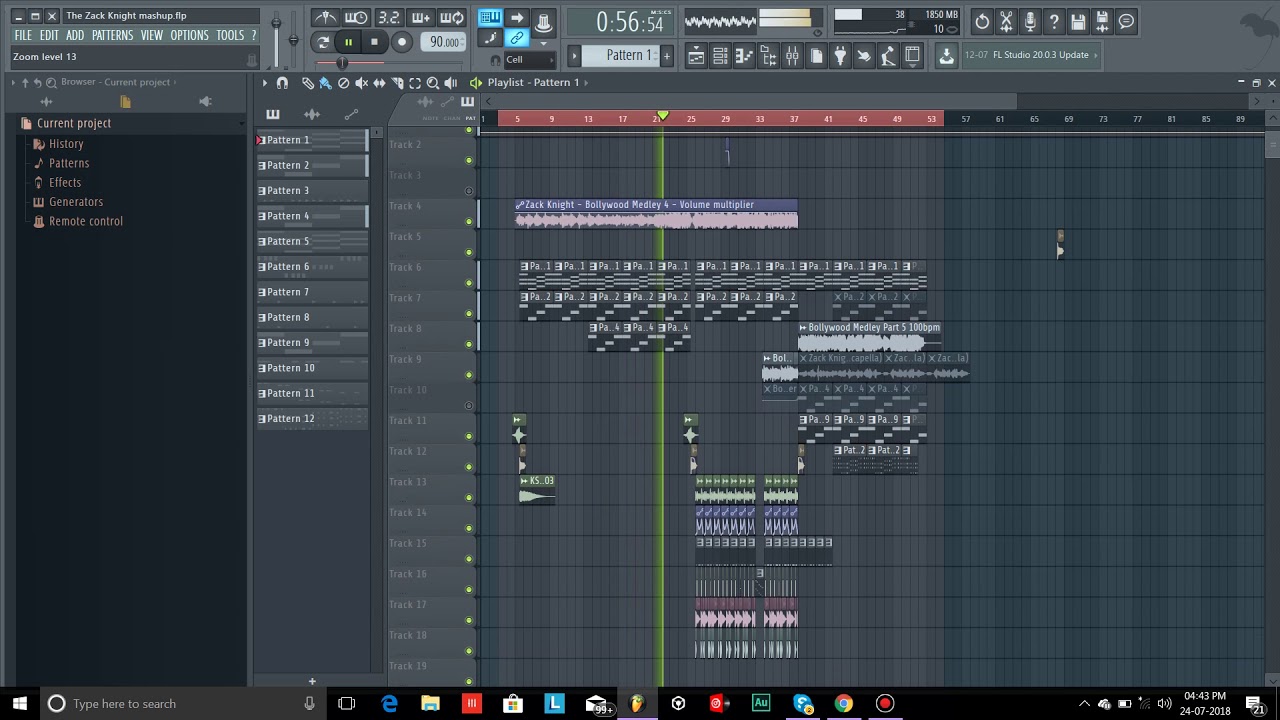This screenshot has height=720, width=1280.
Task: Toggle overdub (blend recording) icon
Action: point(421,18)
